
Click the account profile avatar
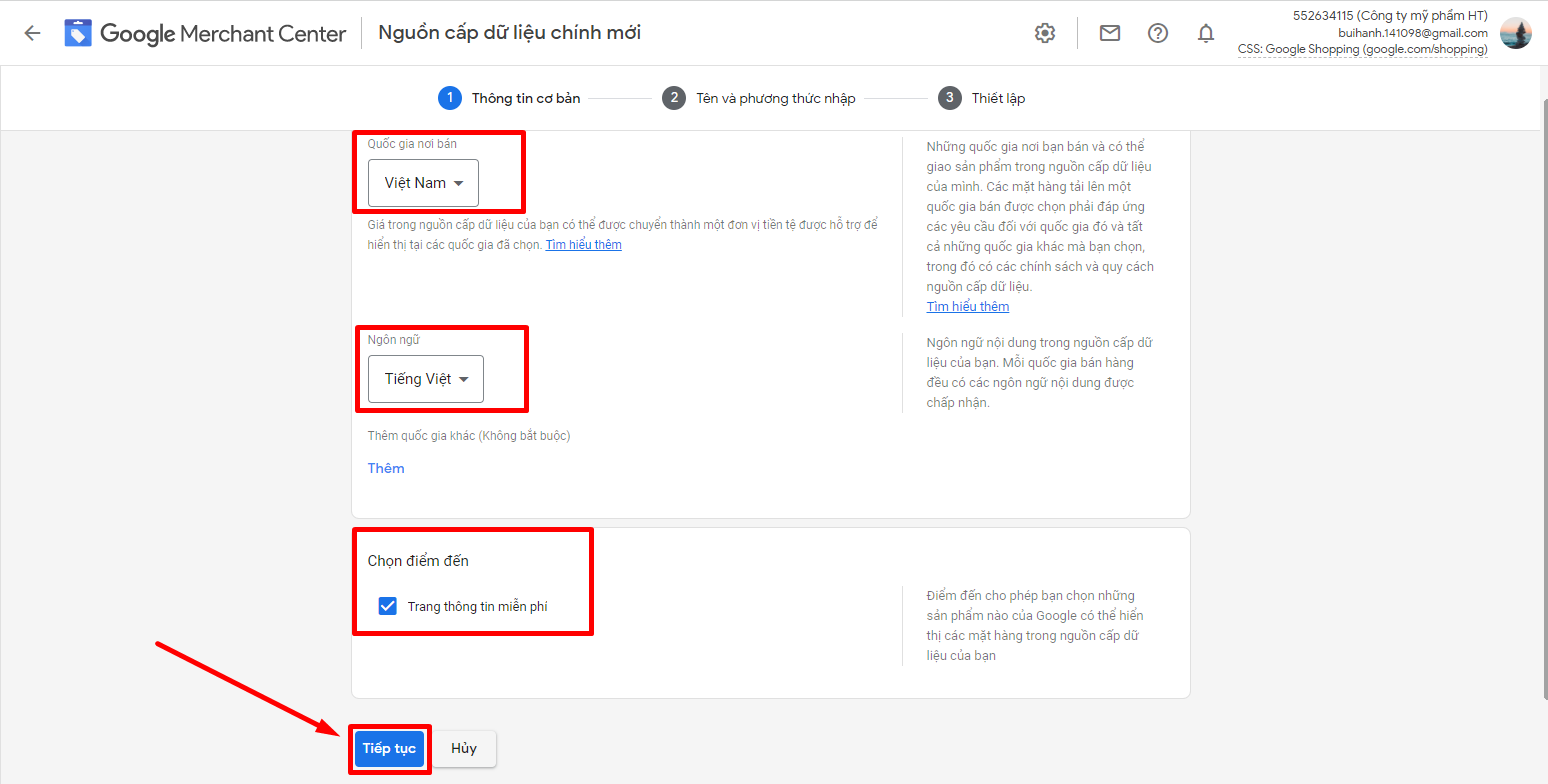click(1515, 33)
